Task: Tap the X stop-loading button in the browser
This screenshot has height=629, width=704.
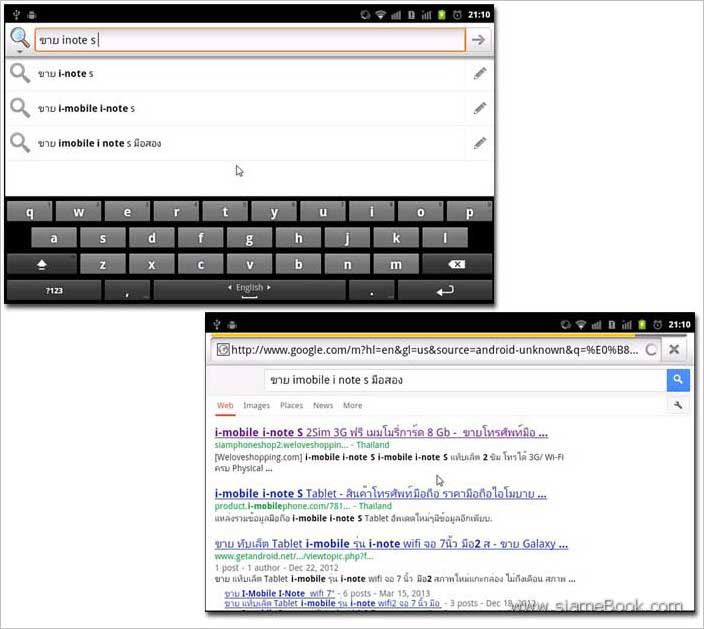Action: (x=674, y=349)
